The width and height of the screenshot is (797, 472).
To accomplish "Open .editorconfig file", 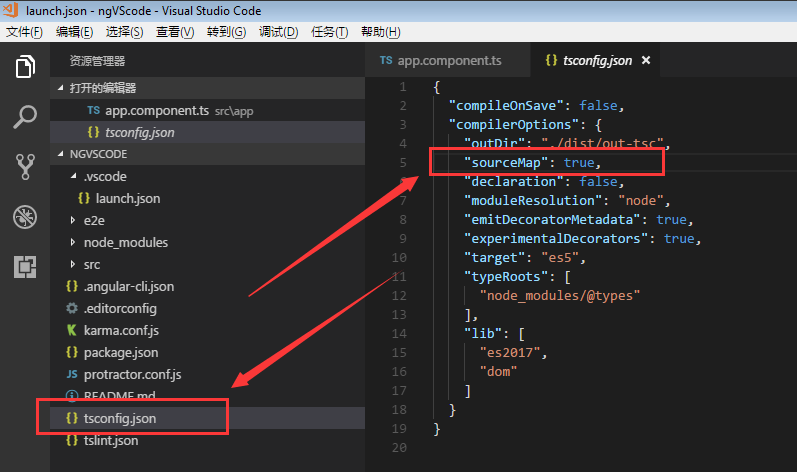I will 207,308.
